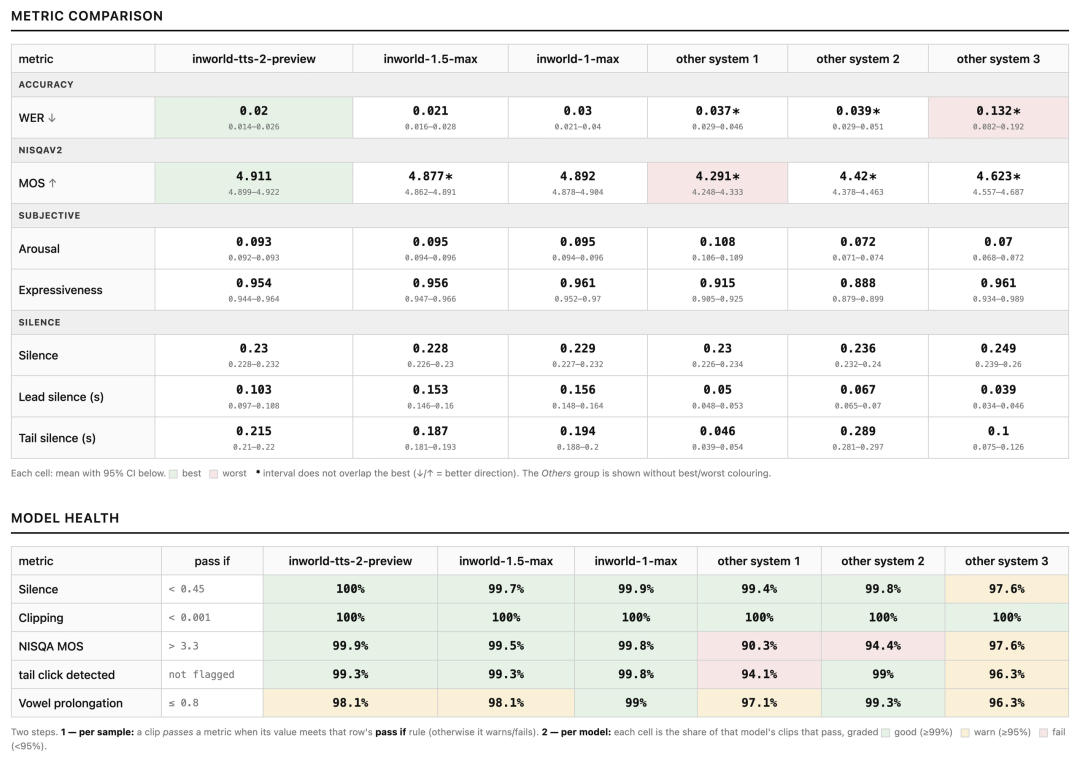Click the SILENCE section header row
The image size is (1080, 762).
pos(540,322)
